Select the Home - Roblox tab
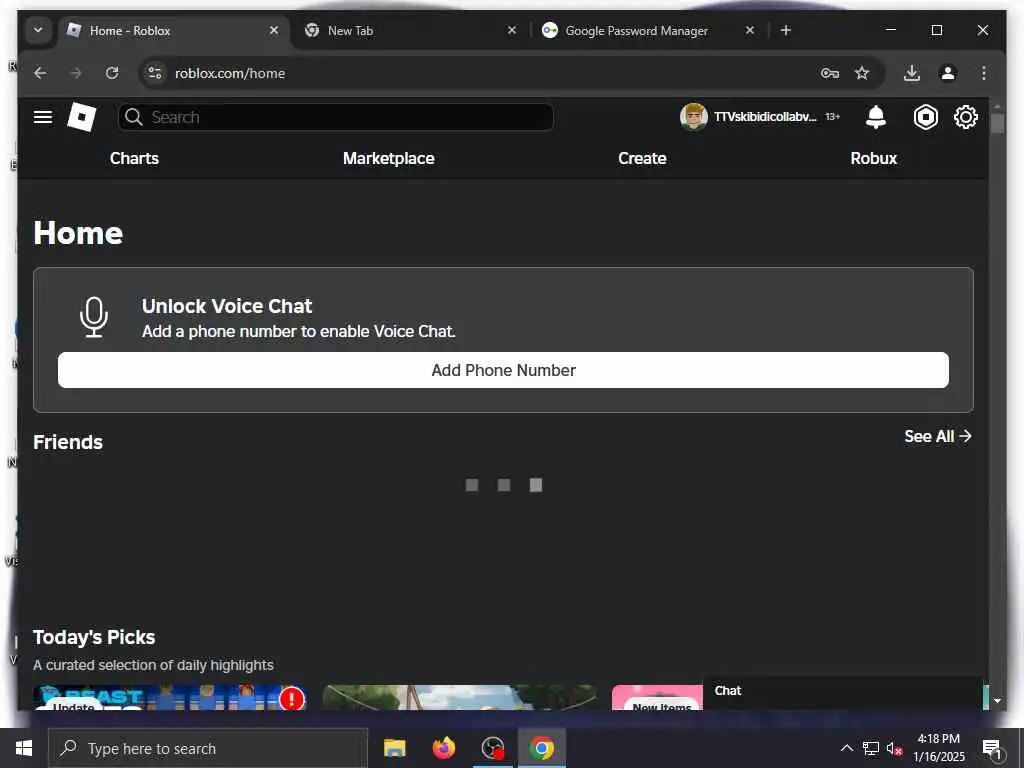Viewport: 1024px width, 768px height. pos(173,30)
